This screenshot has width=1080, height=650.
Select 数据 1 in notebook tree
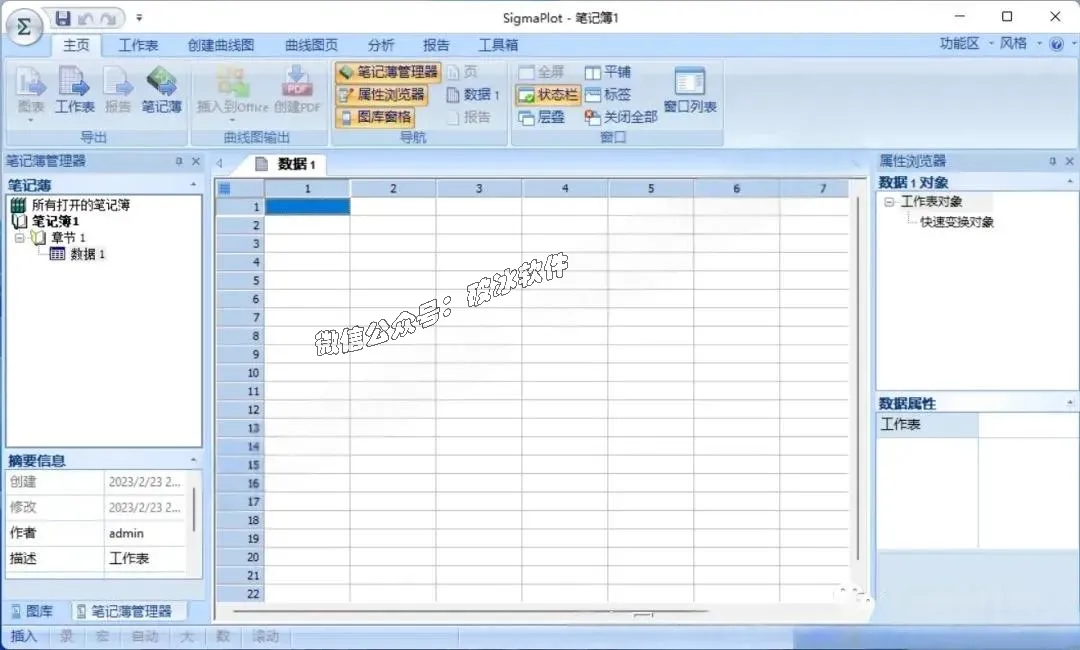(87, 254)
